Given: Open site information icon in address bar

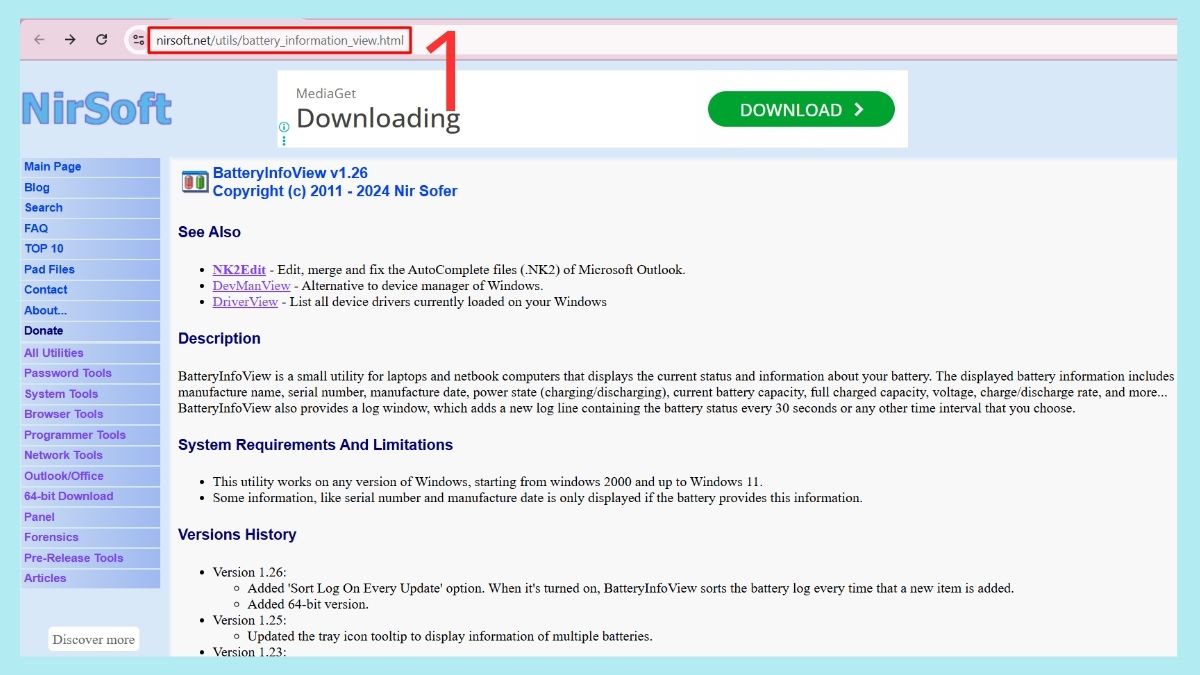Looking at the screenshot, I should (138, 40).
